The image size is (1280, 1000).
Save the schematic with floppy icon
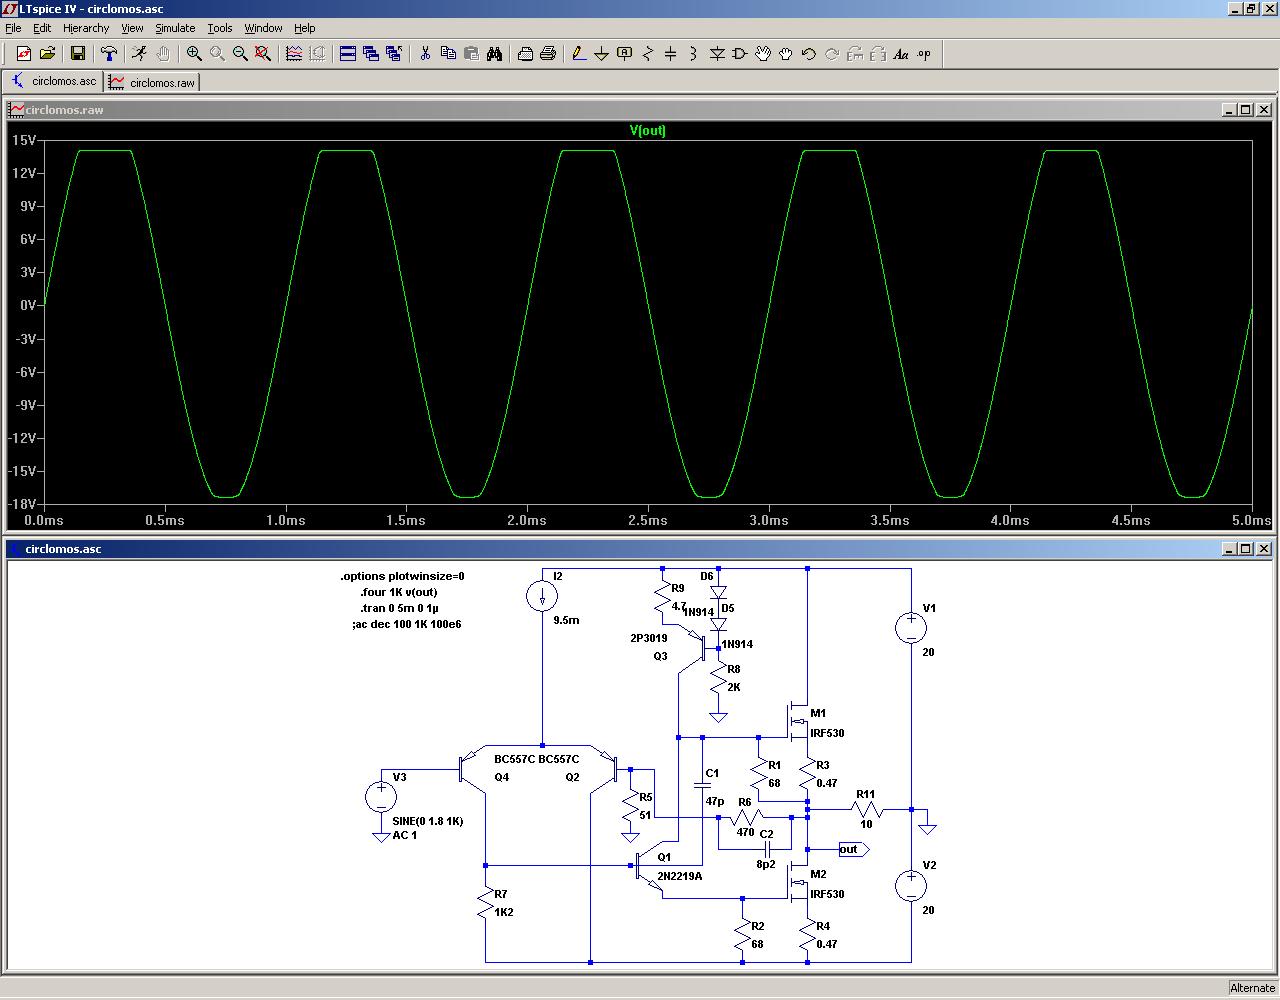[x=78, y=54]
